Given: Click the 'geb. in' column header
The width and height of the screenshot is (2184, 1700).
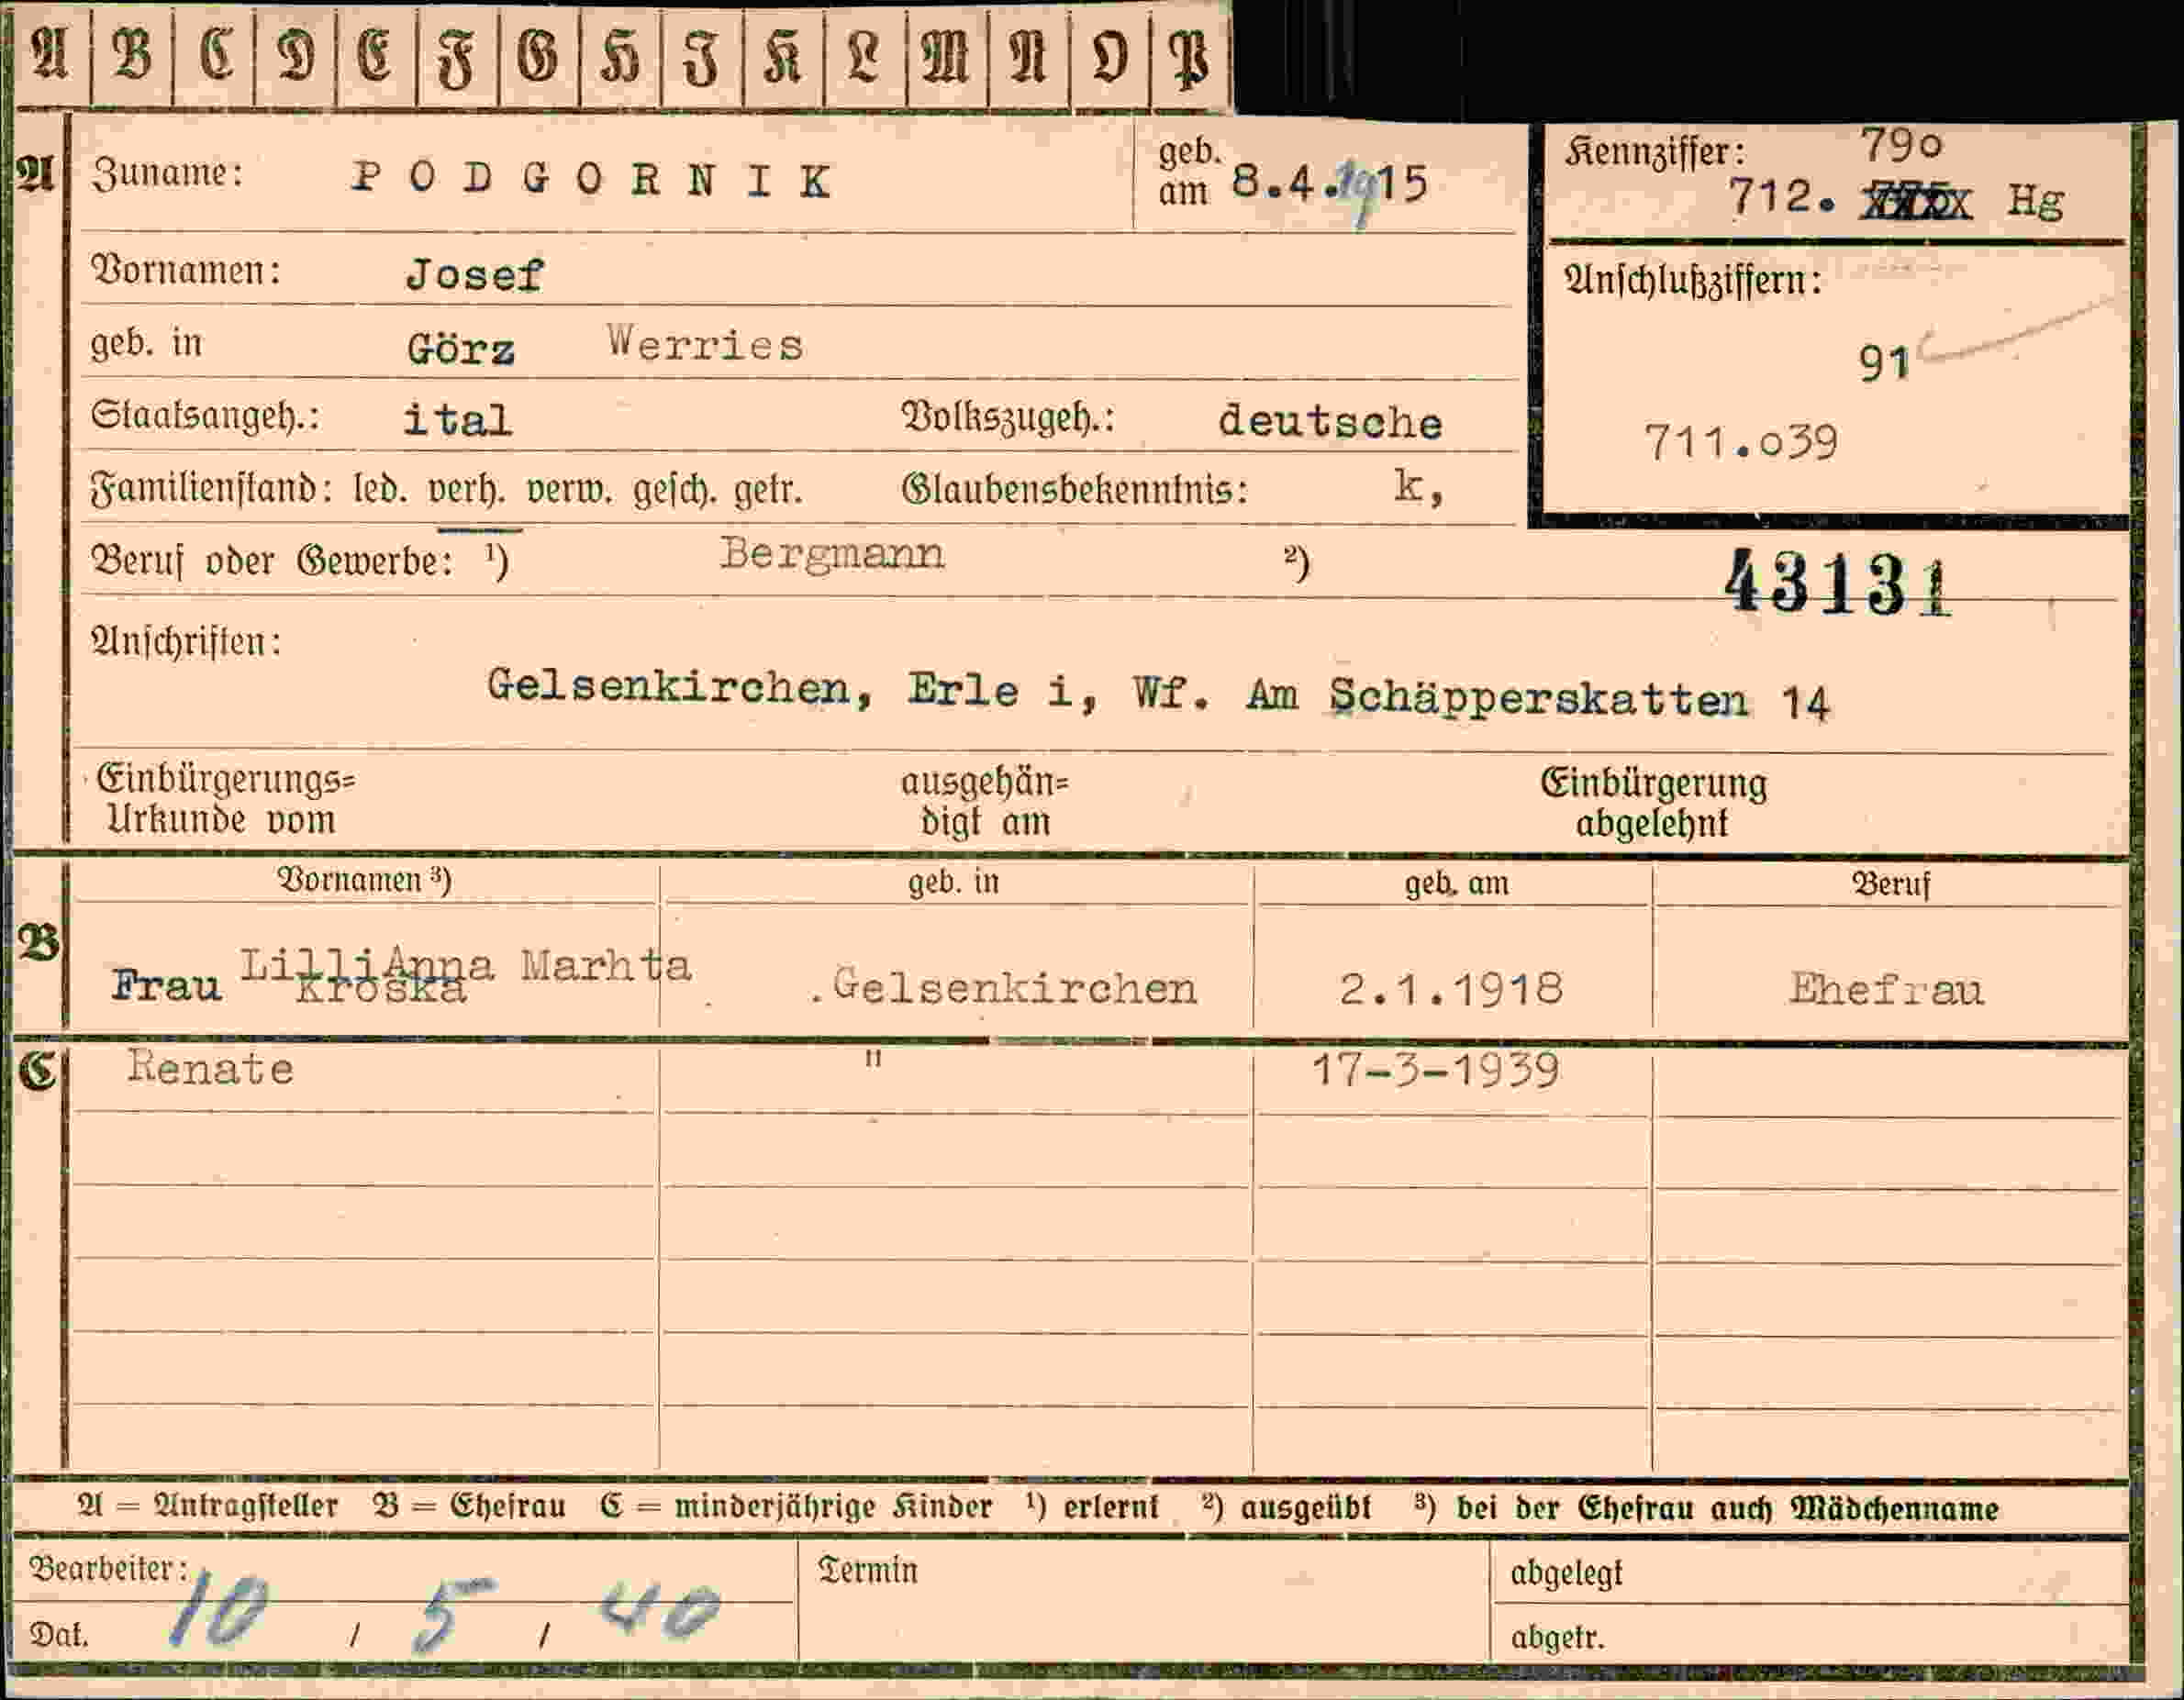Looking at the screenshot, I should tap(953, 882).
